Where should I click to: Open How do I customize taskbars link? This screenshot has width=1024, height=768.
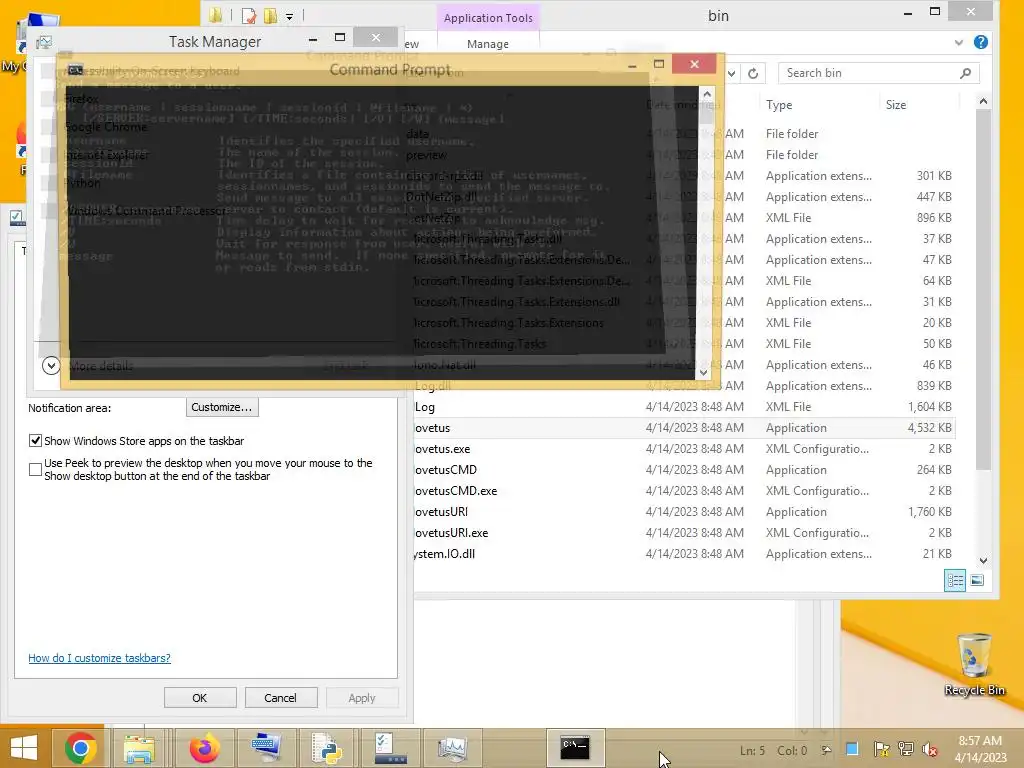pyautogui.click(x=99, y=658)
